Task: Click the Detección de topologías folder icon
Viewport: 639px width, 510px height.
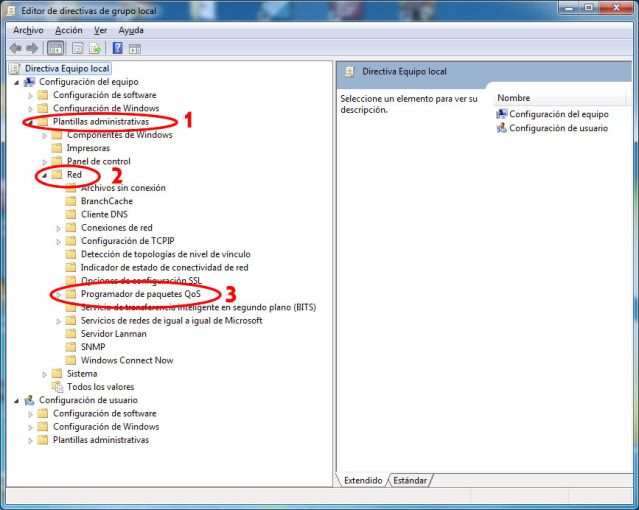Action: point(71,254)
